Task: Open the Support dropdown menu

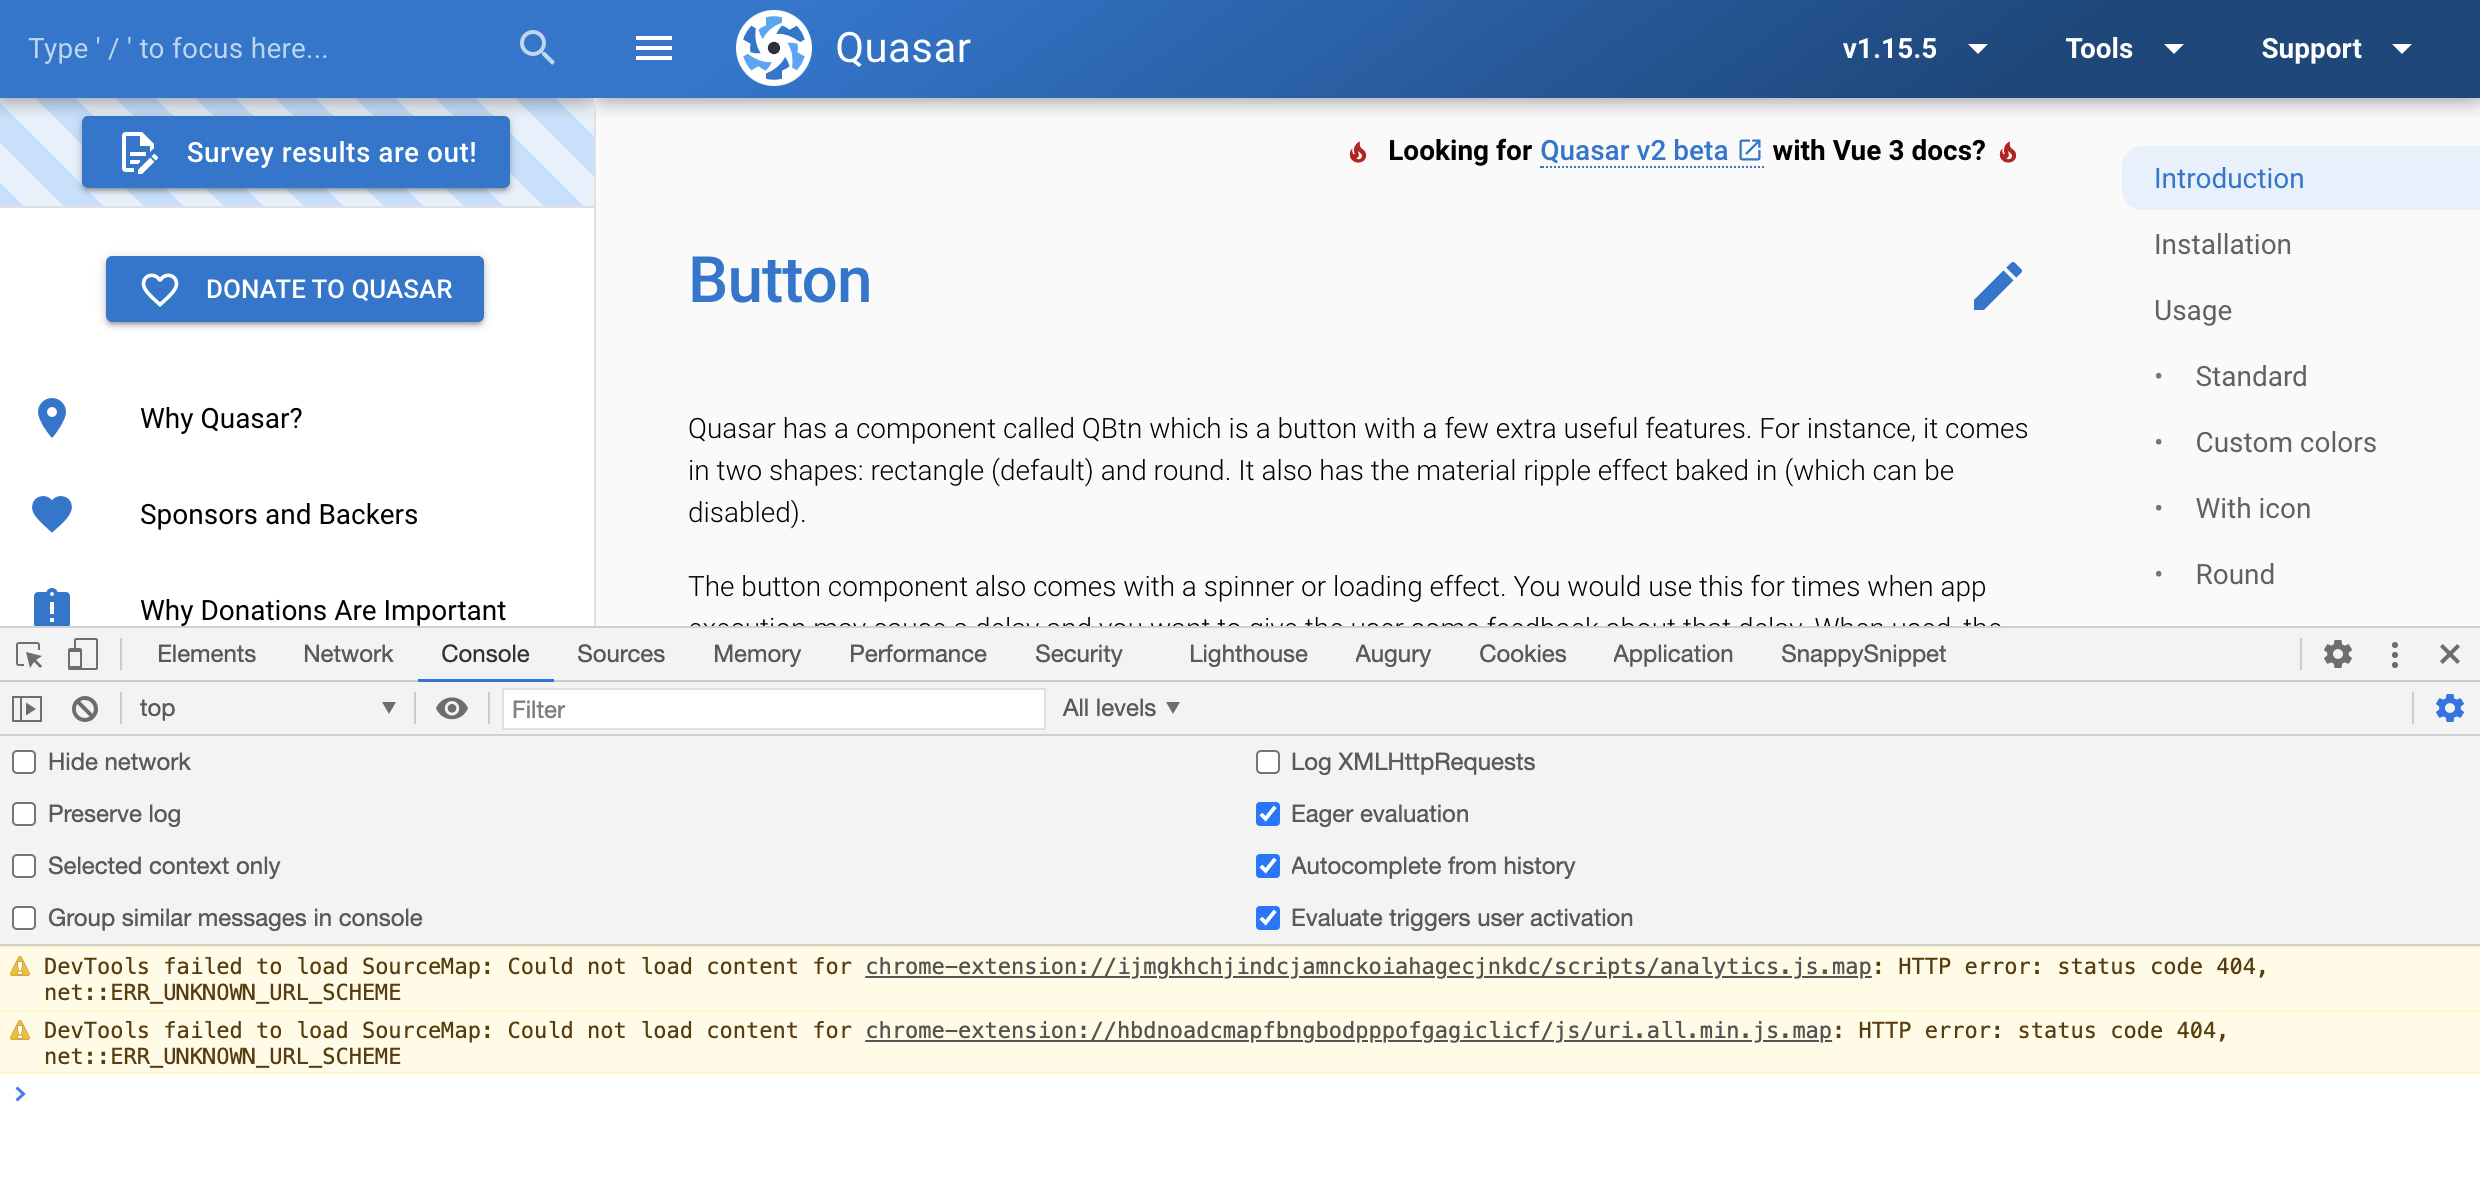Action: coord(2336,48)
